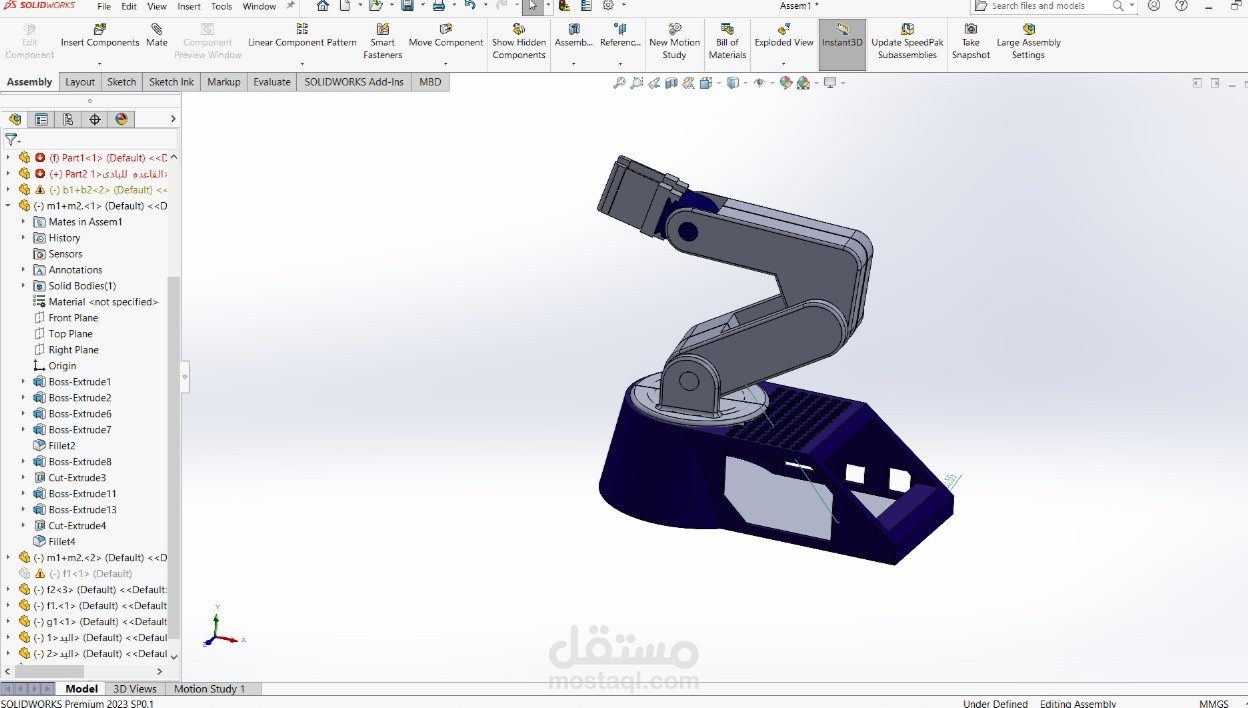Viewport: 1248px width, 708px height.
Task: Toggle the Instant3D button
Action: coord(842,44)
